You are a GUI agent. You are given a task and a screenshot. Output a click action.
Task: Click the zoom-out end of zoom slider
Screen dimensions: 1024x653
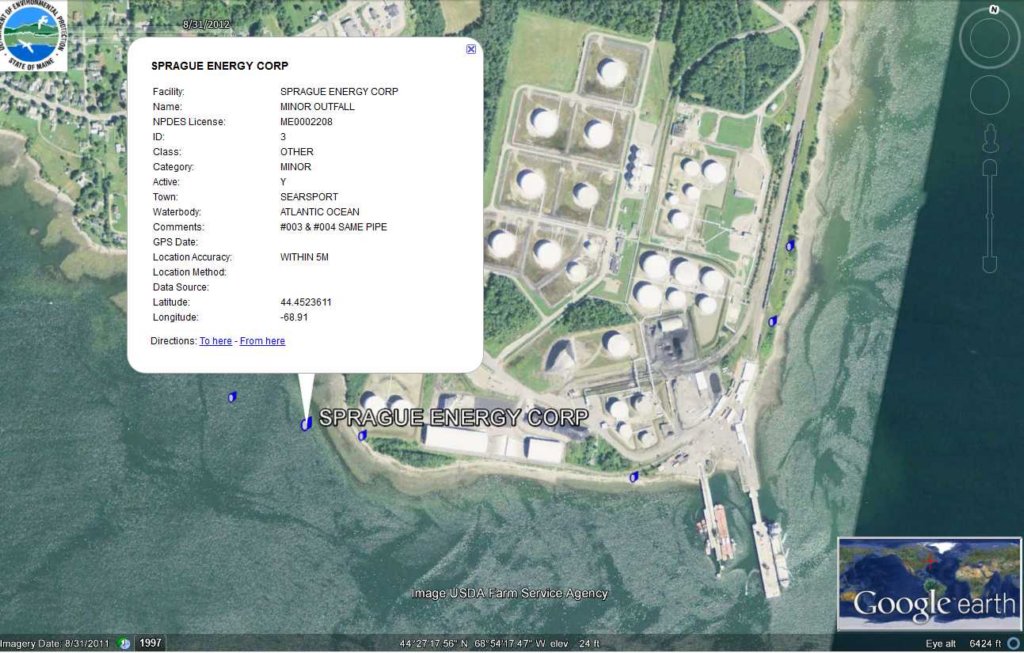pyautogui.click(x=989, y=264)
